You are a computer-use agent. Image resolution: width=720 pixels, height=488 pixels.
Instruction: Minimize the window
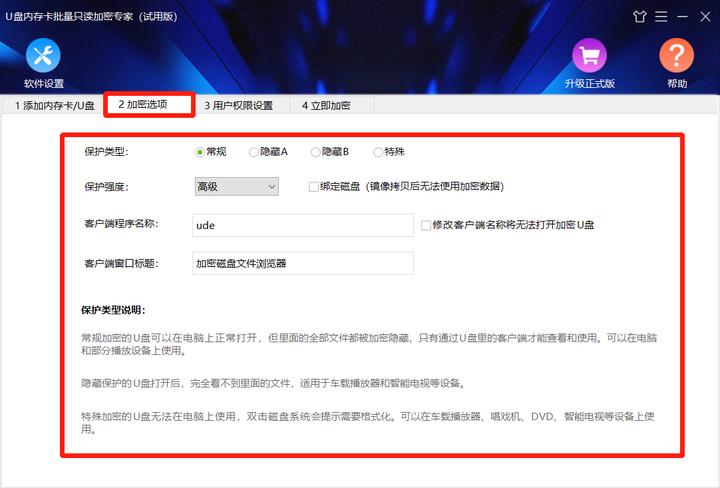tap(683, 17)
